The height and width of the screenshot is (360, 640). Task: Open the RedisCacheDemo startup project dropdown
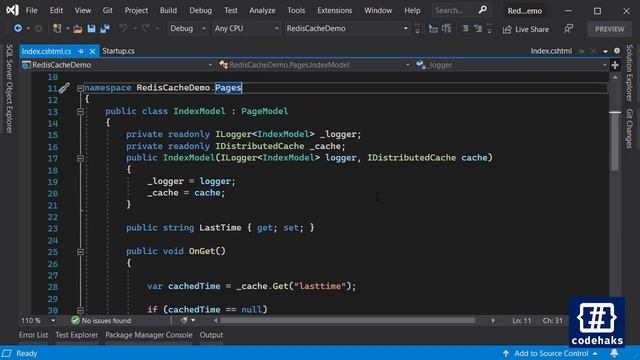(x=347, y=28)
